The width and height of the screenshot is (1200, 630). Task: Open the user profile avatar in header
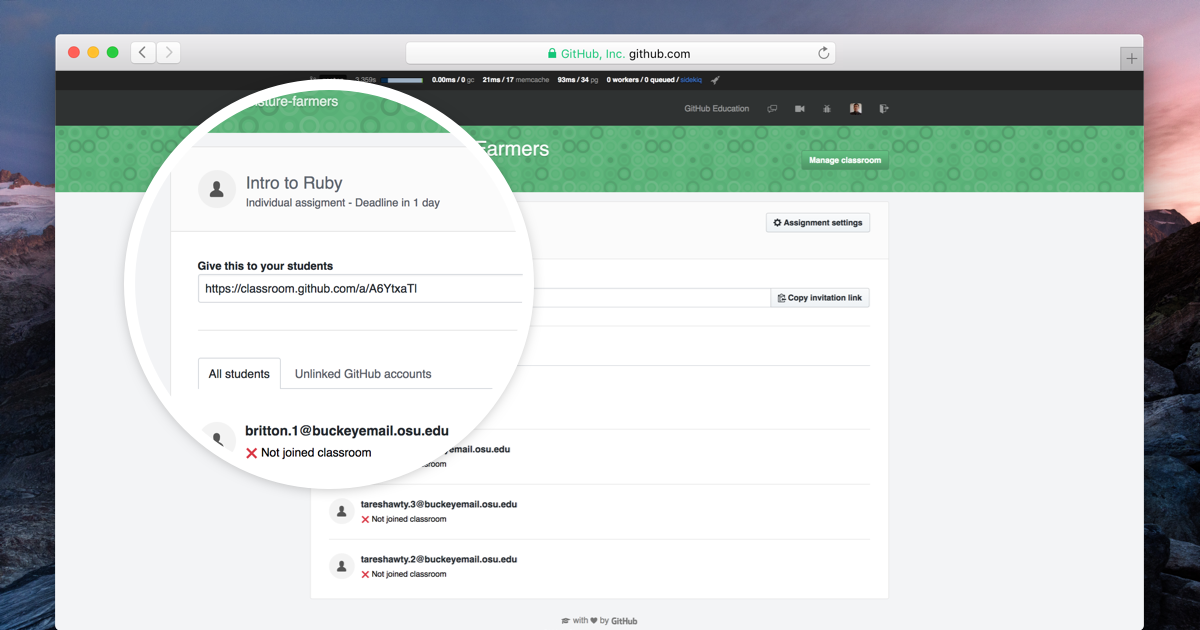[x=855, y=109]
